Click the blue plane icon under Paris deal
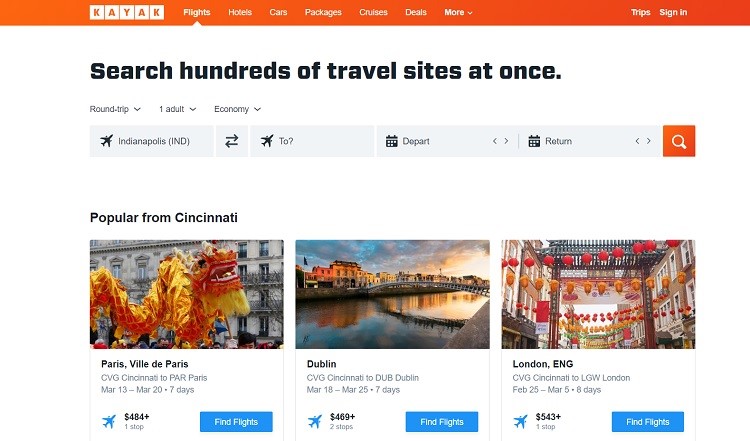The height and width of the screenshot is (441, 750). [109, 421]
